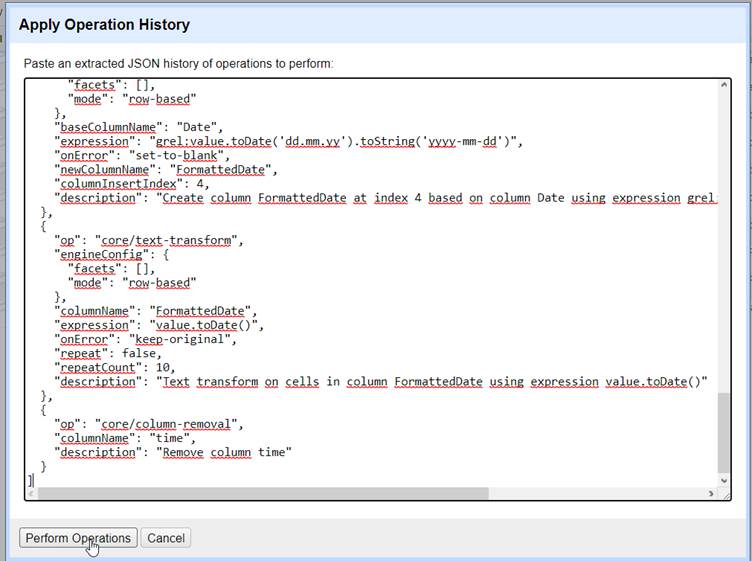Click the vertical scrollbar up arrow
752x561 pixels.
[724, 87]
